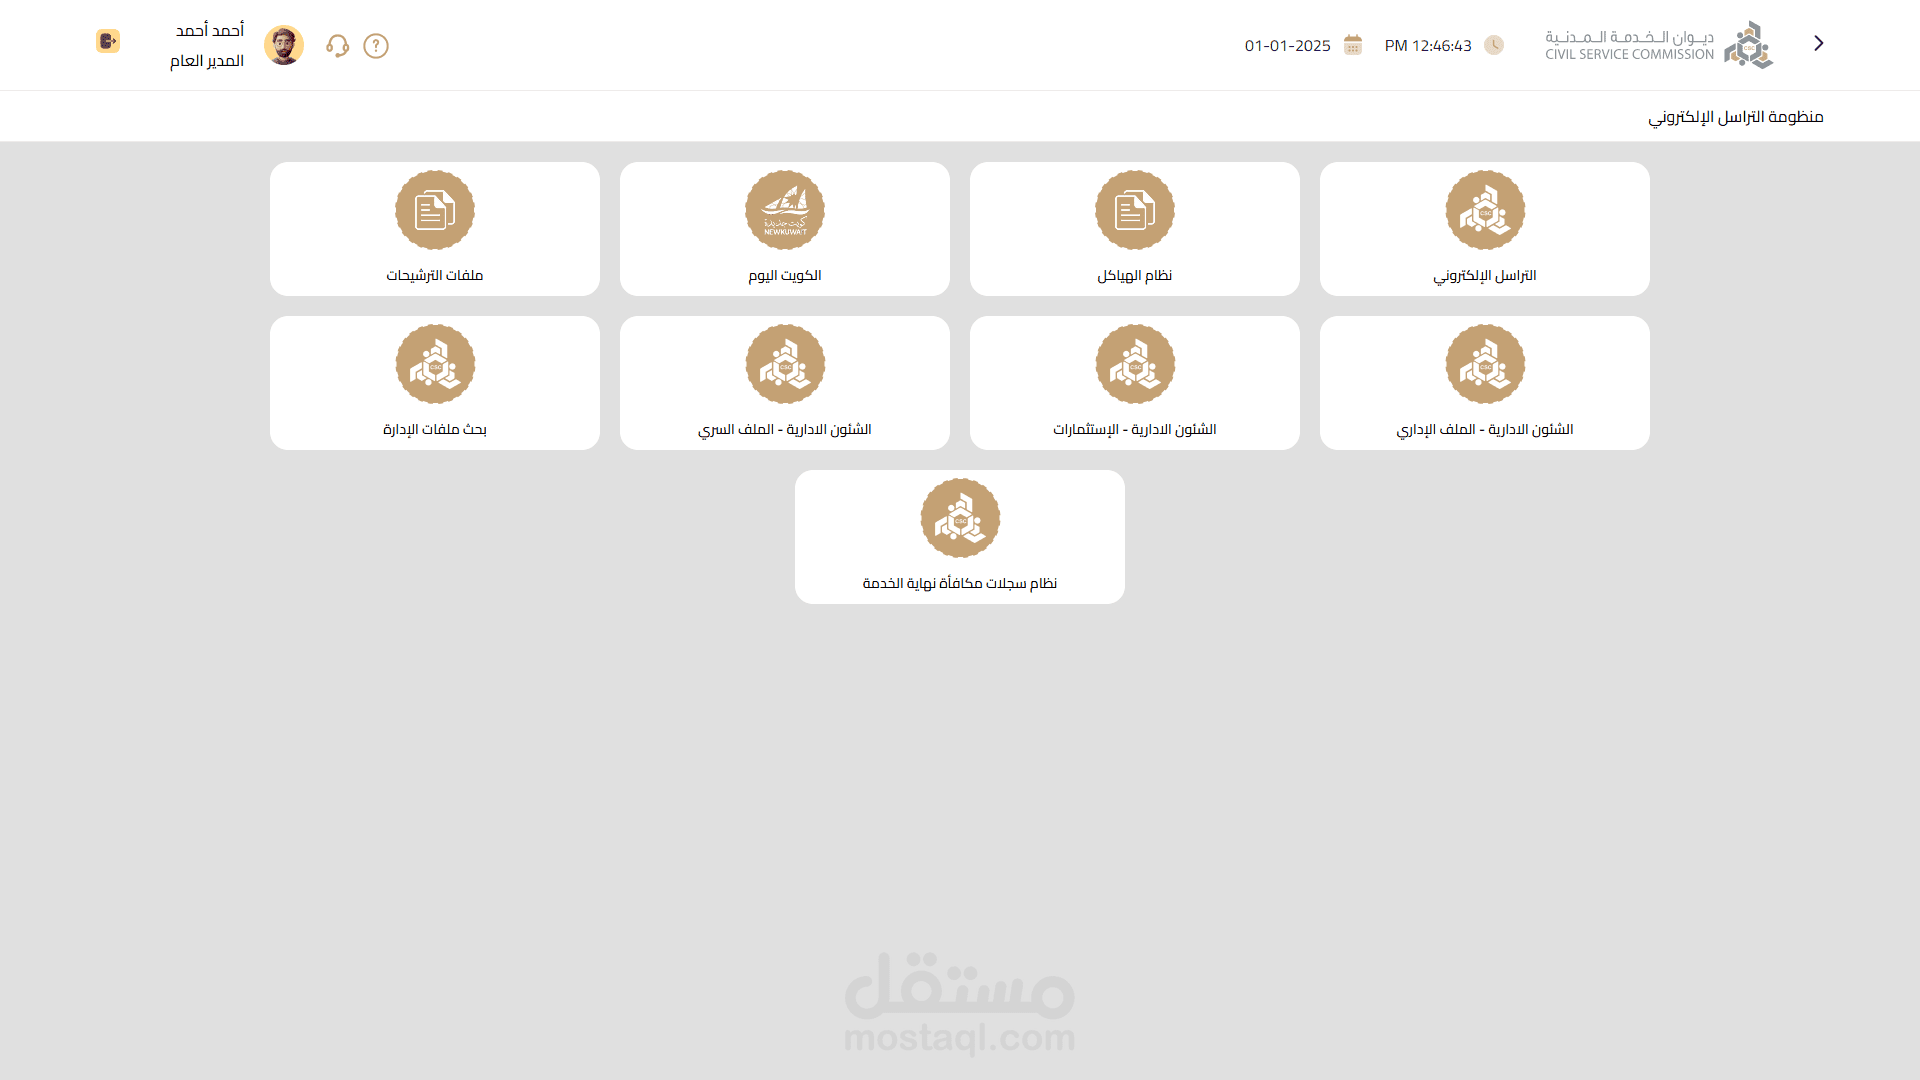Select الشئون الادارية - الملف الإداري tile
Viewport: 1920px width, 1080px height.
pyautogui.click(x=1485, y=383)
